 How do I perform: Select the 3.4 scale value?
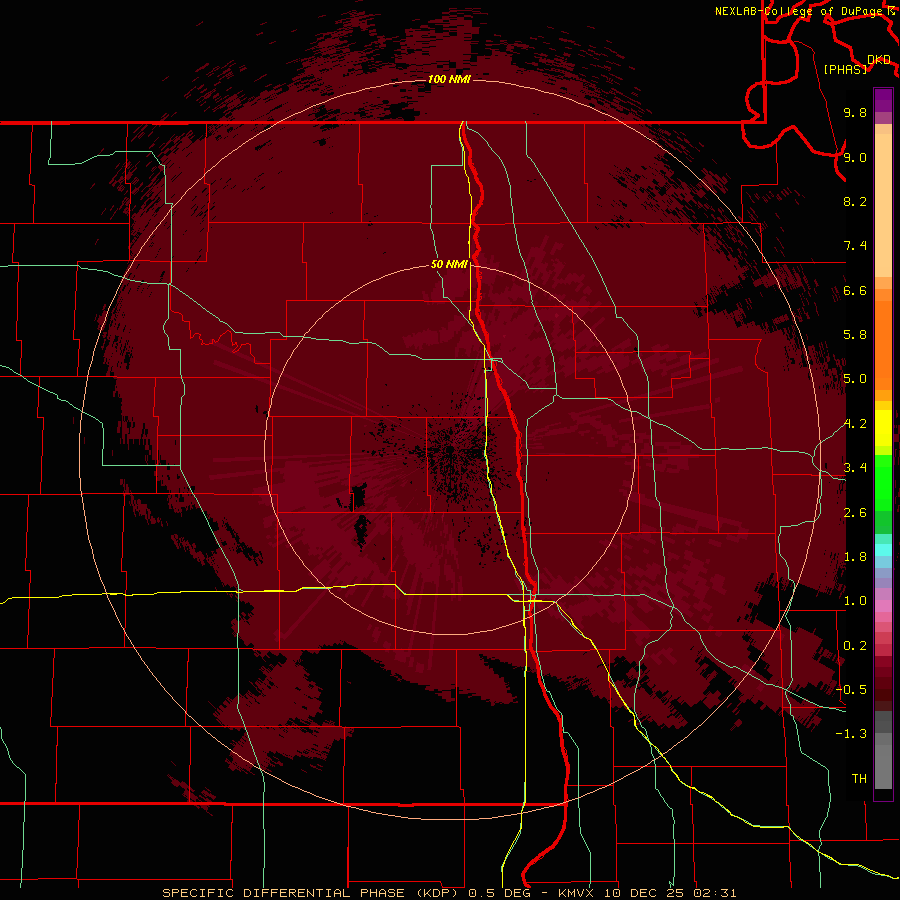855,468
